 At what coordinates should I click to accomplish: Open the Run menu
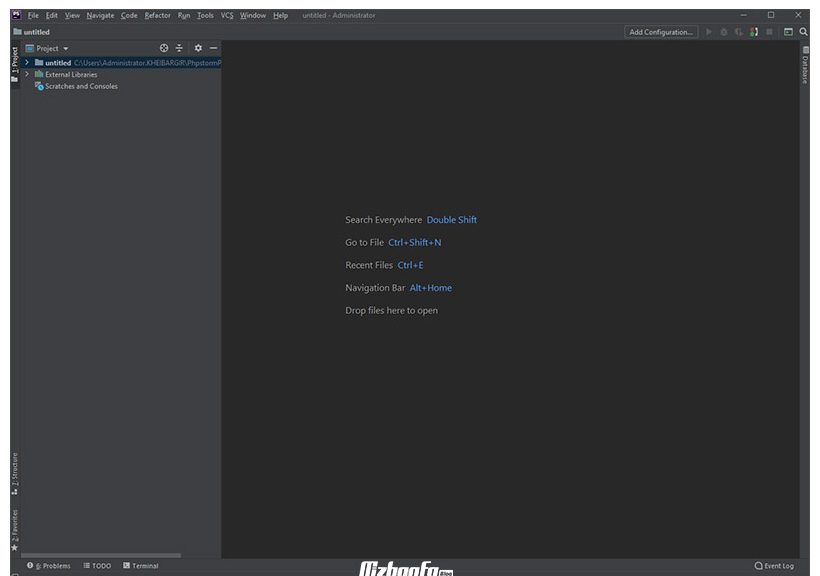point(184,15)
